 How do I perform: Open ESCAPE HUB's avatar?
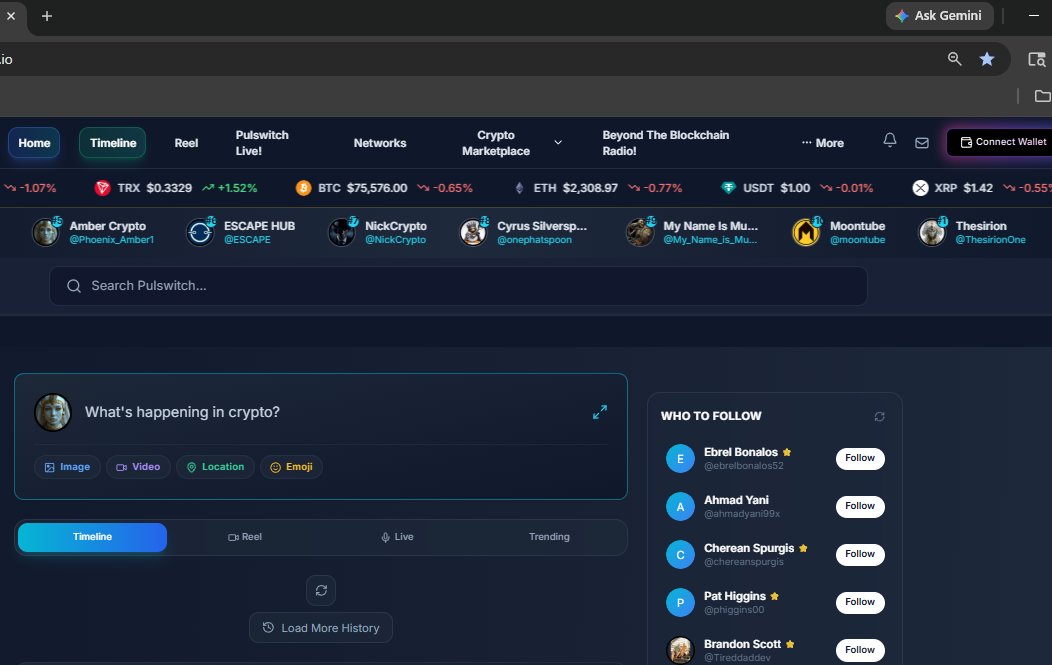[x=200, y=232]
